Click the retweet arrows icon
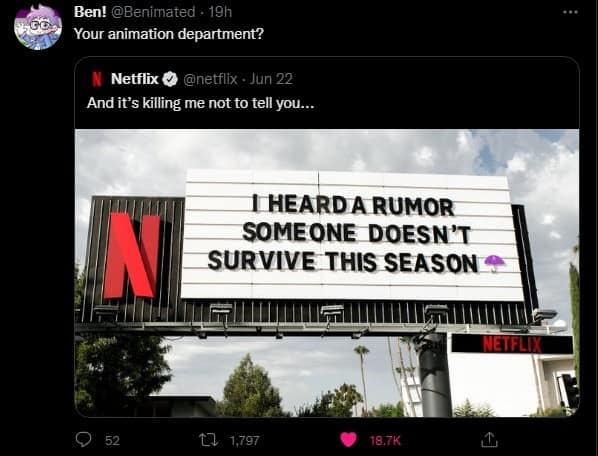This screenshot has width=598, height=456. [x=209, y=440]
